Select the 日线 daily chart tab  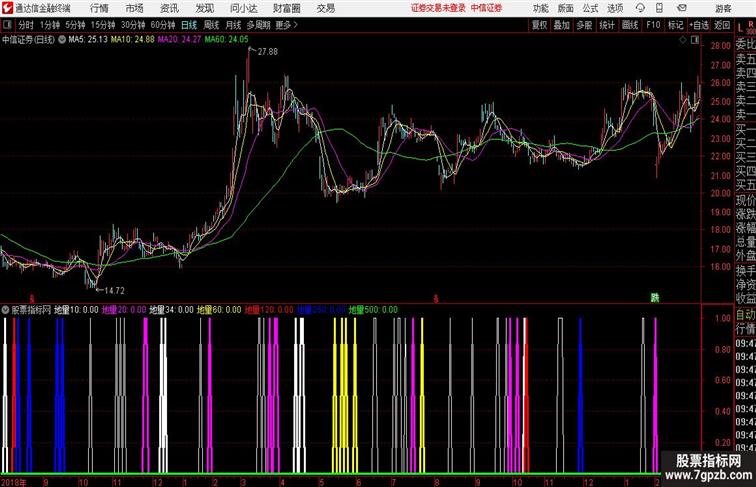[x=189, y=25]
